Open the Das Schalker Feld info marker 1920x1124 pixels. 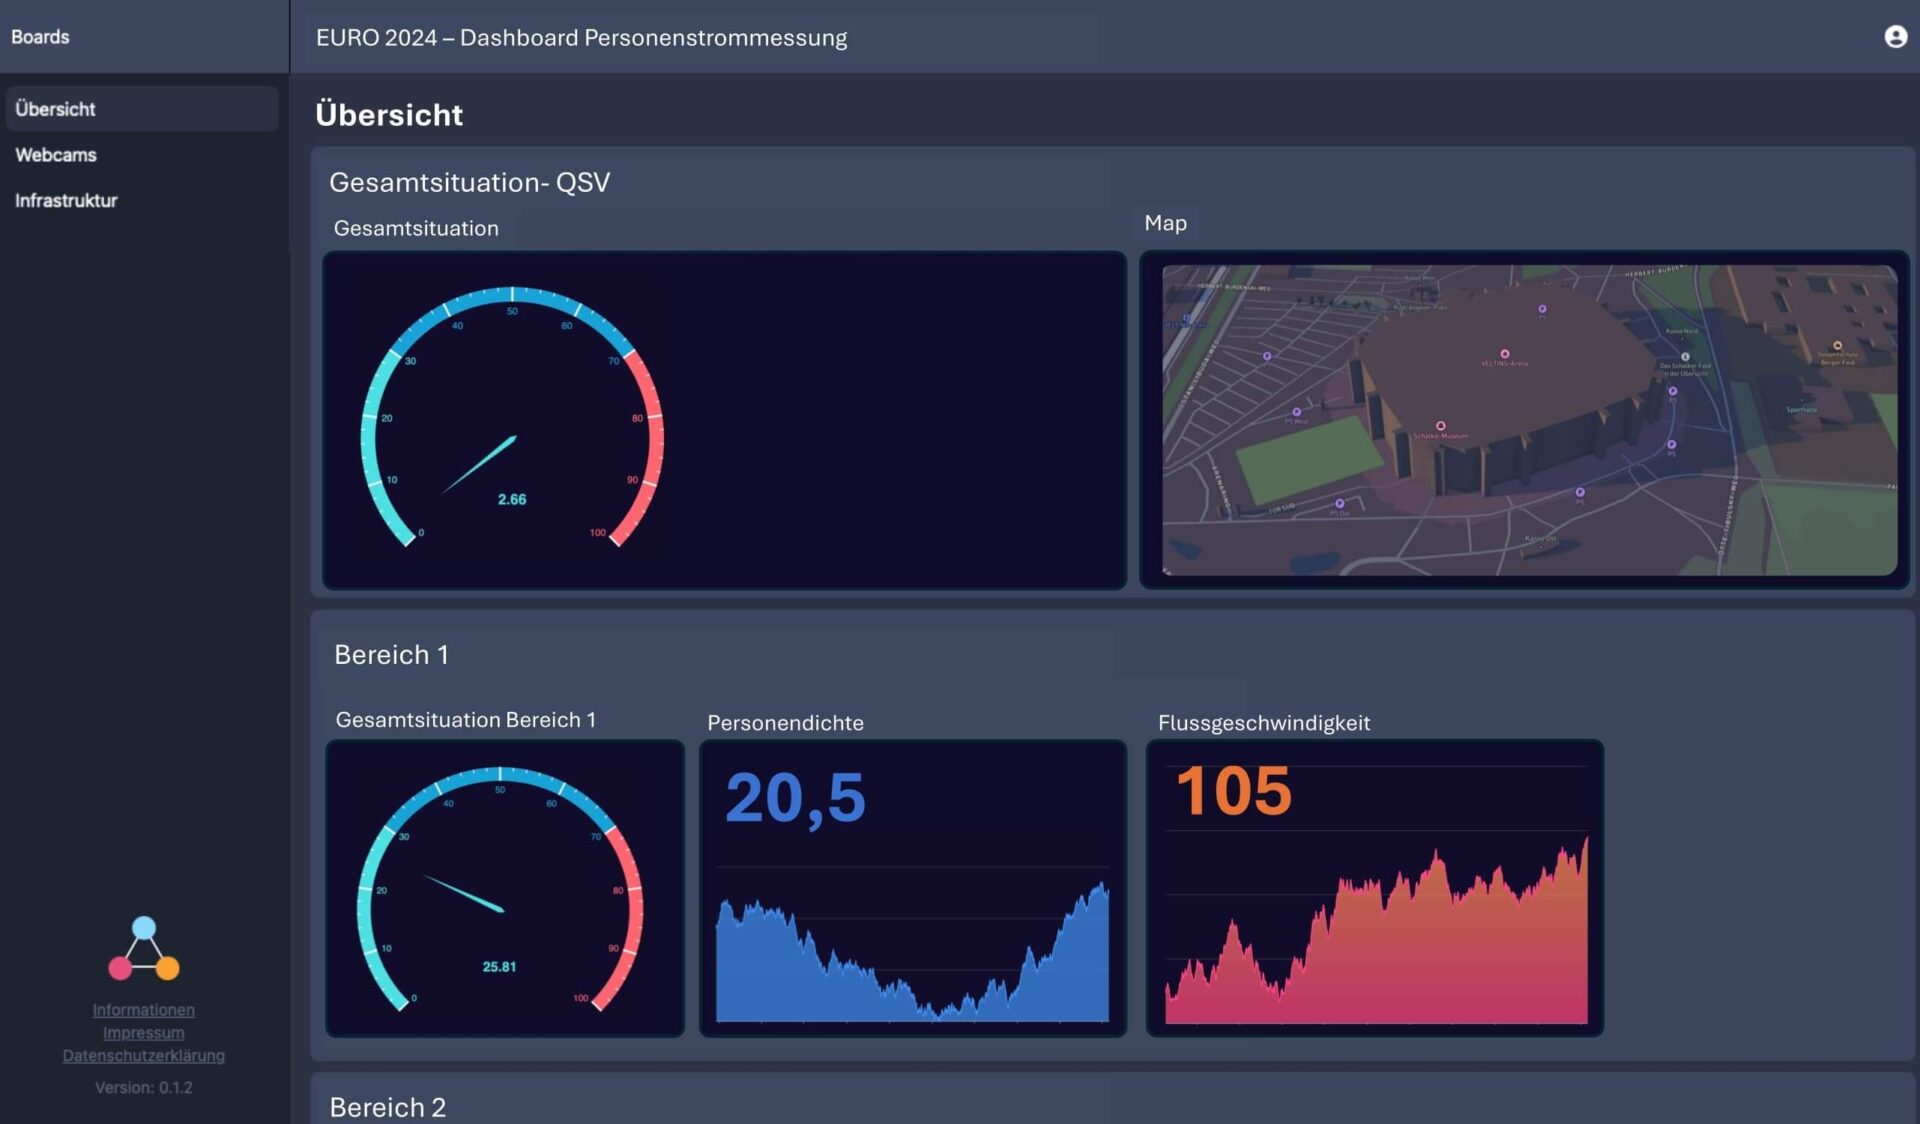coord(1685,355)
